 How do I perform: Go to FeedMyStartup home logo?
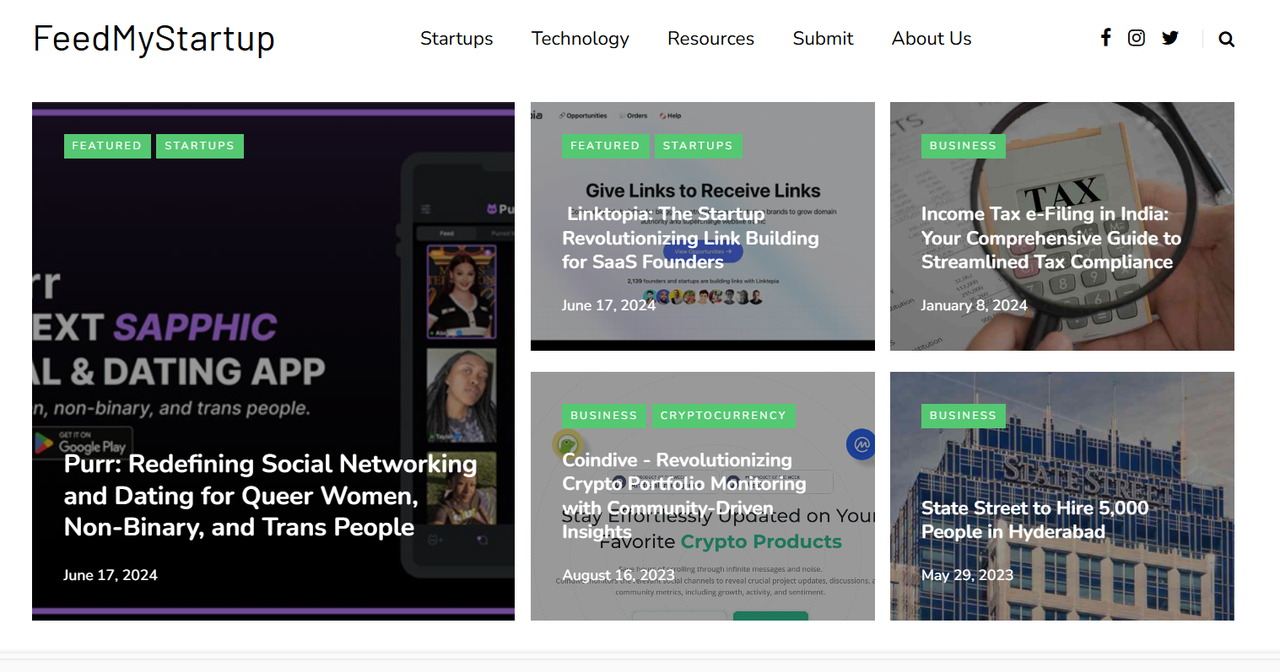(x=154, y=38)
